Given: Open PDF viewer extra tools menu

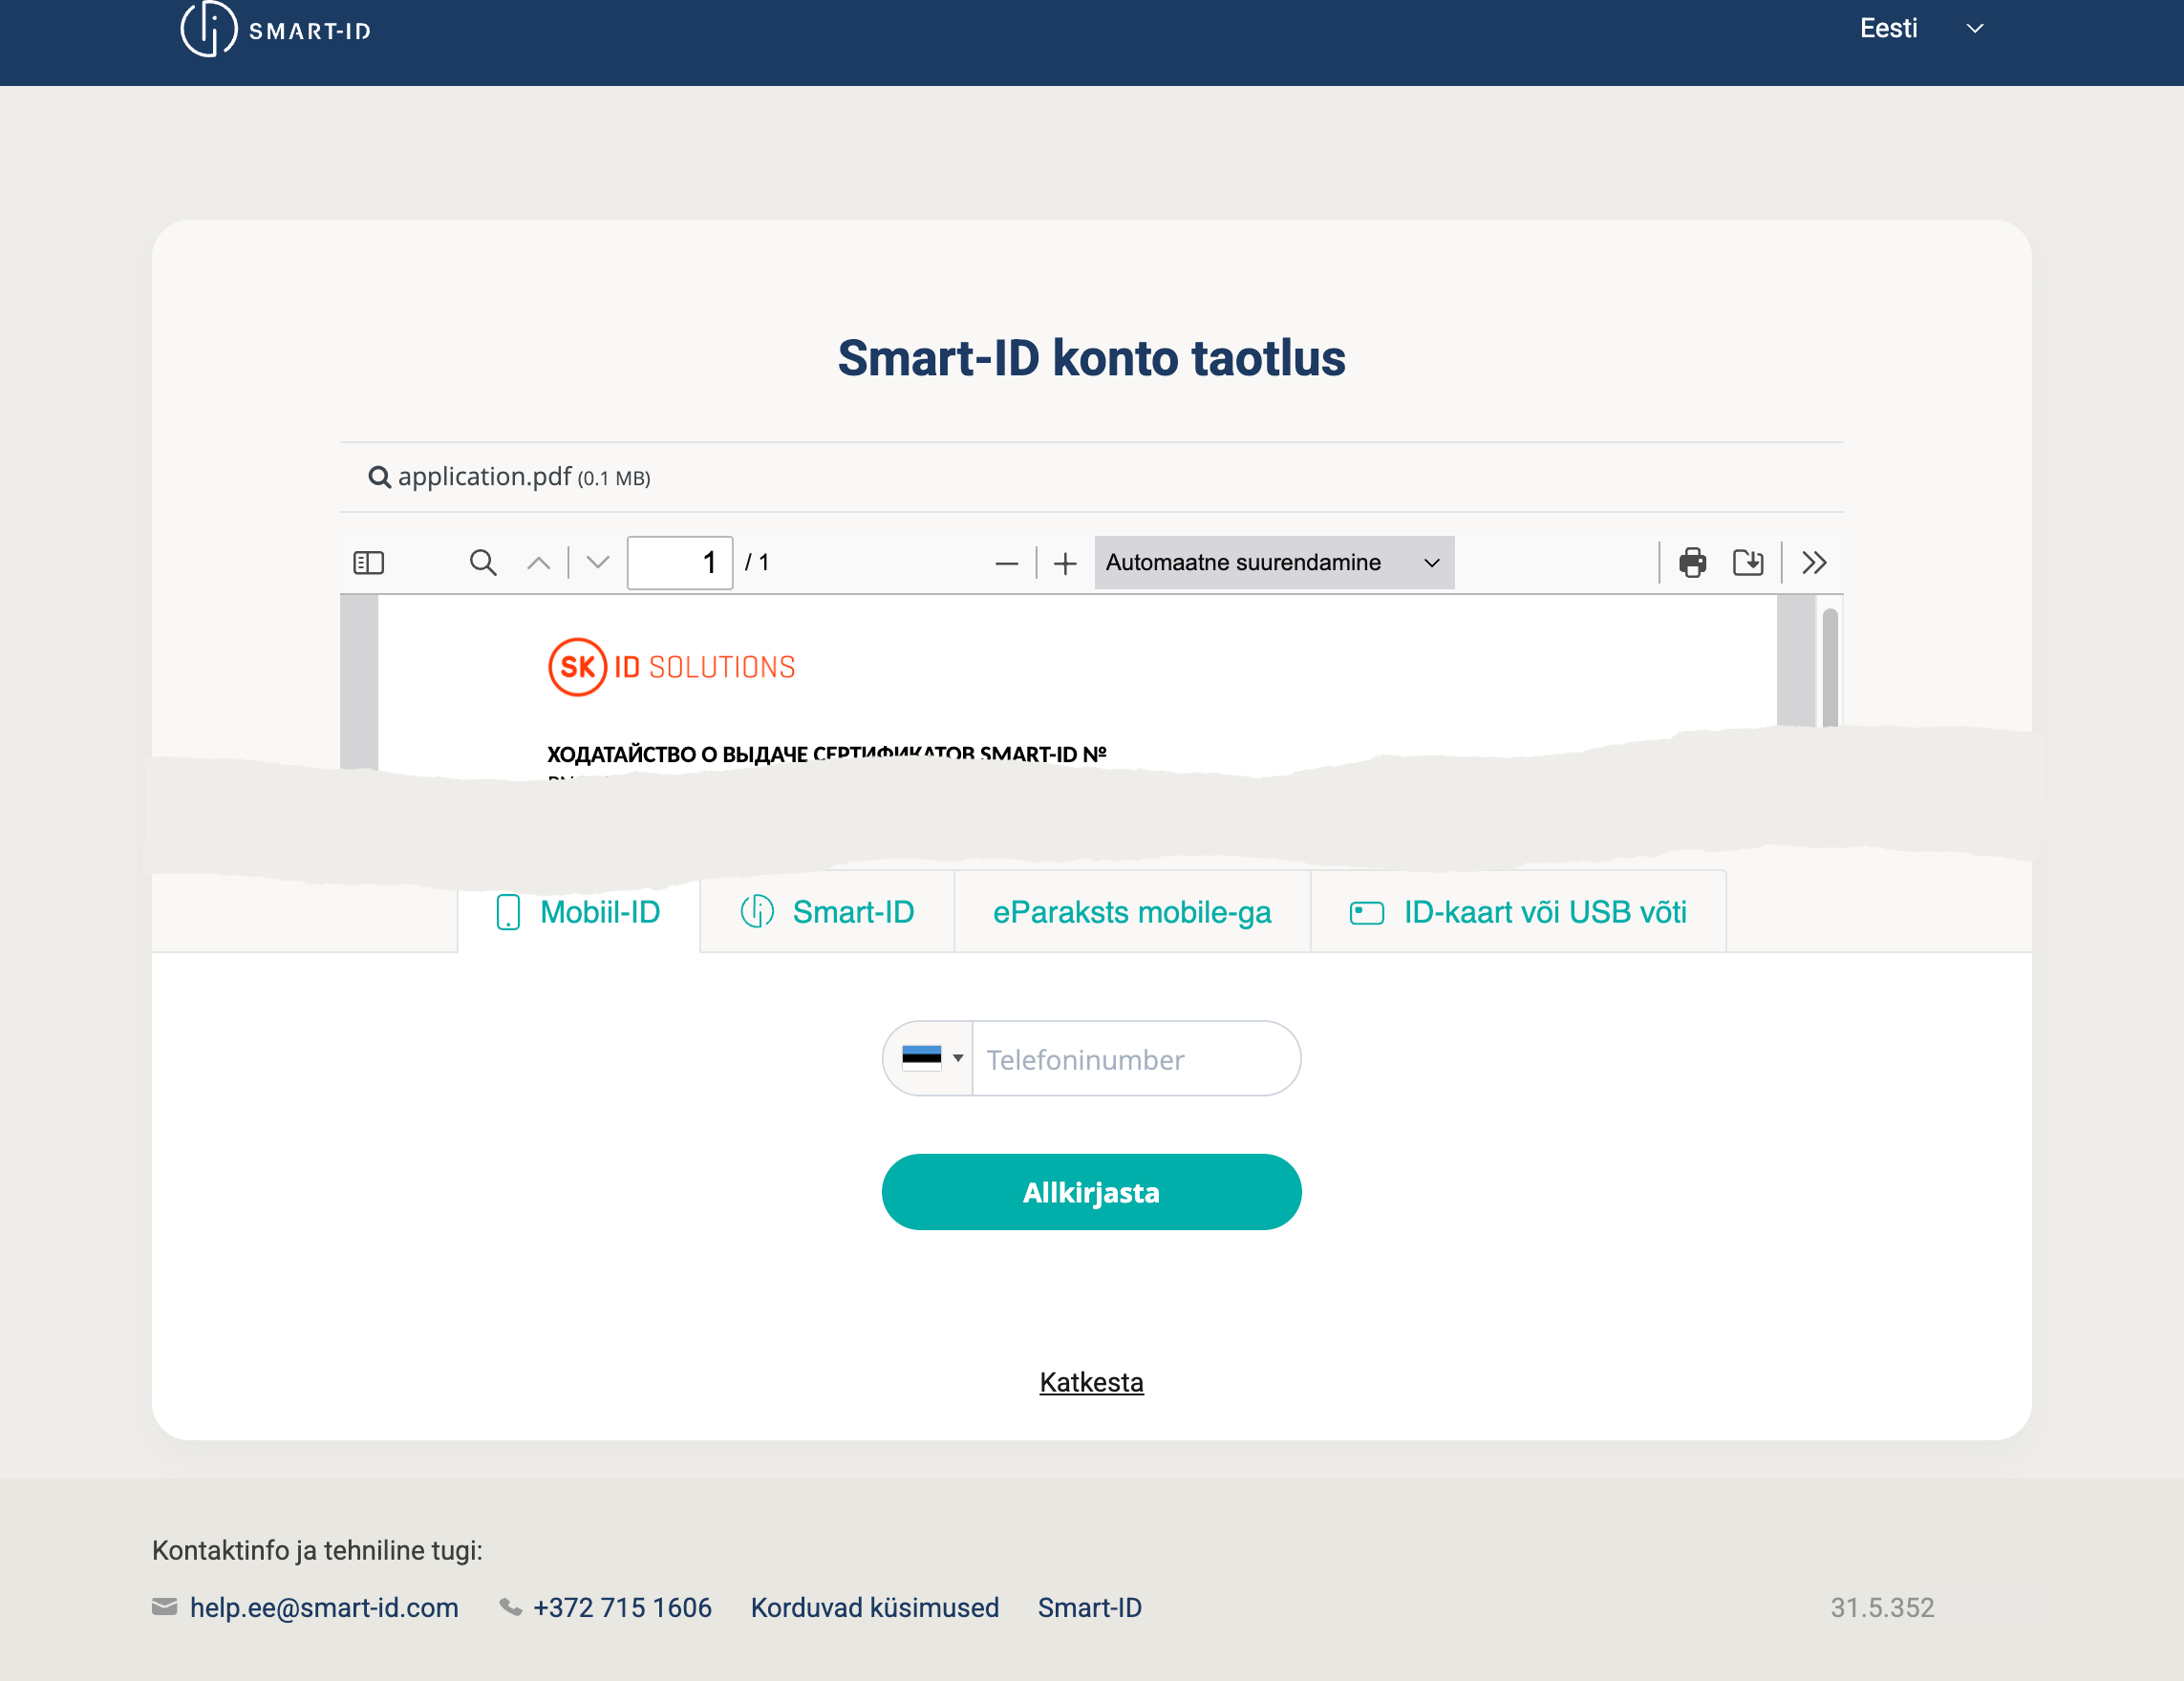Looking at the screenshot, I should point(1814,563).
